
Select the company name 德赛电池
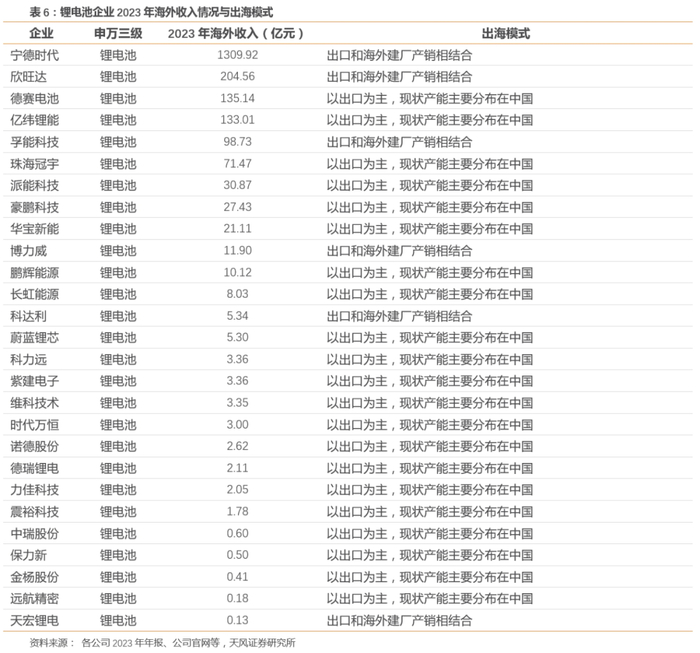coord(34,99)
